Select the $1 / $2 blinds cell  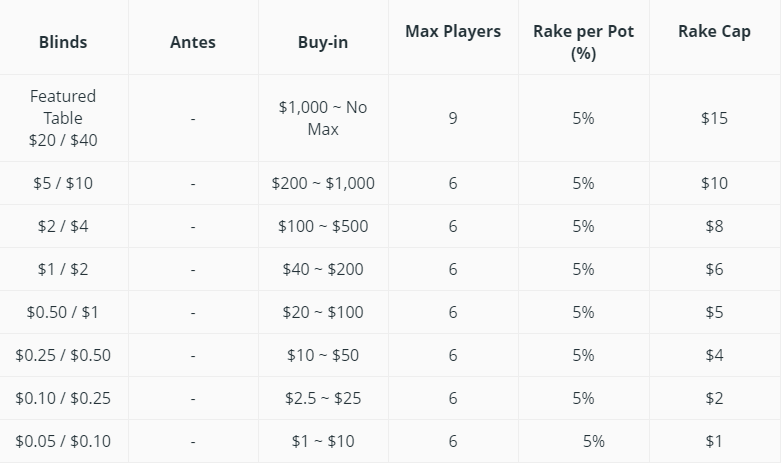pos(63,269)
